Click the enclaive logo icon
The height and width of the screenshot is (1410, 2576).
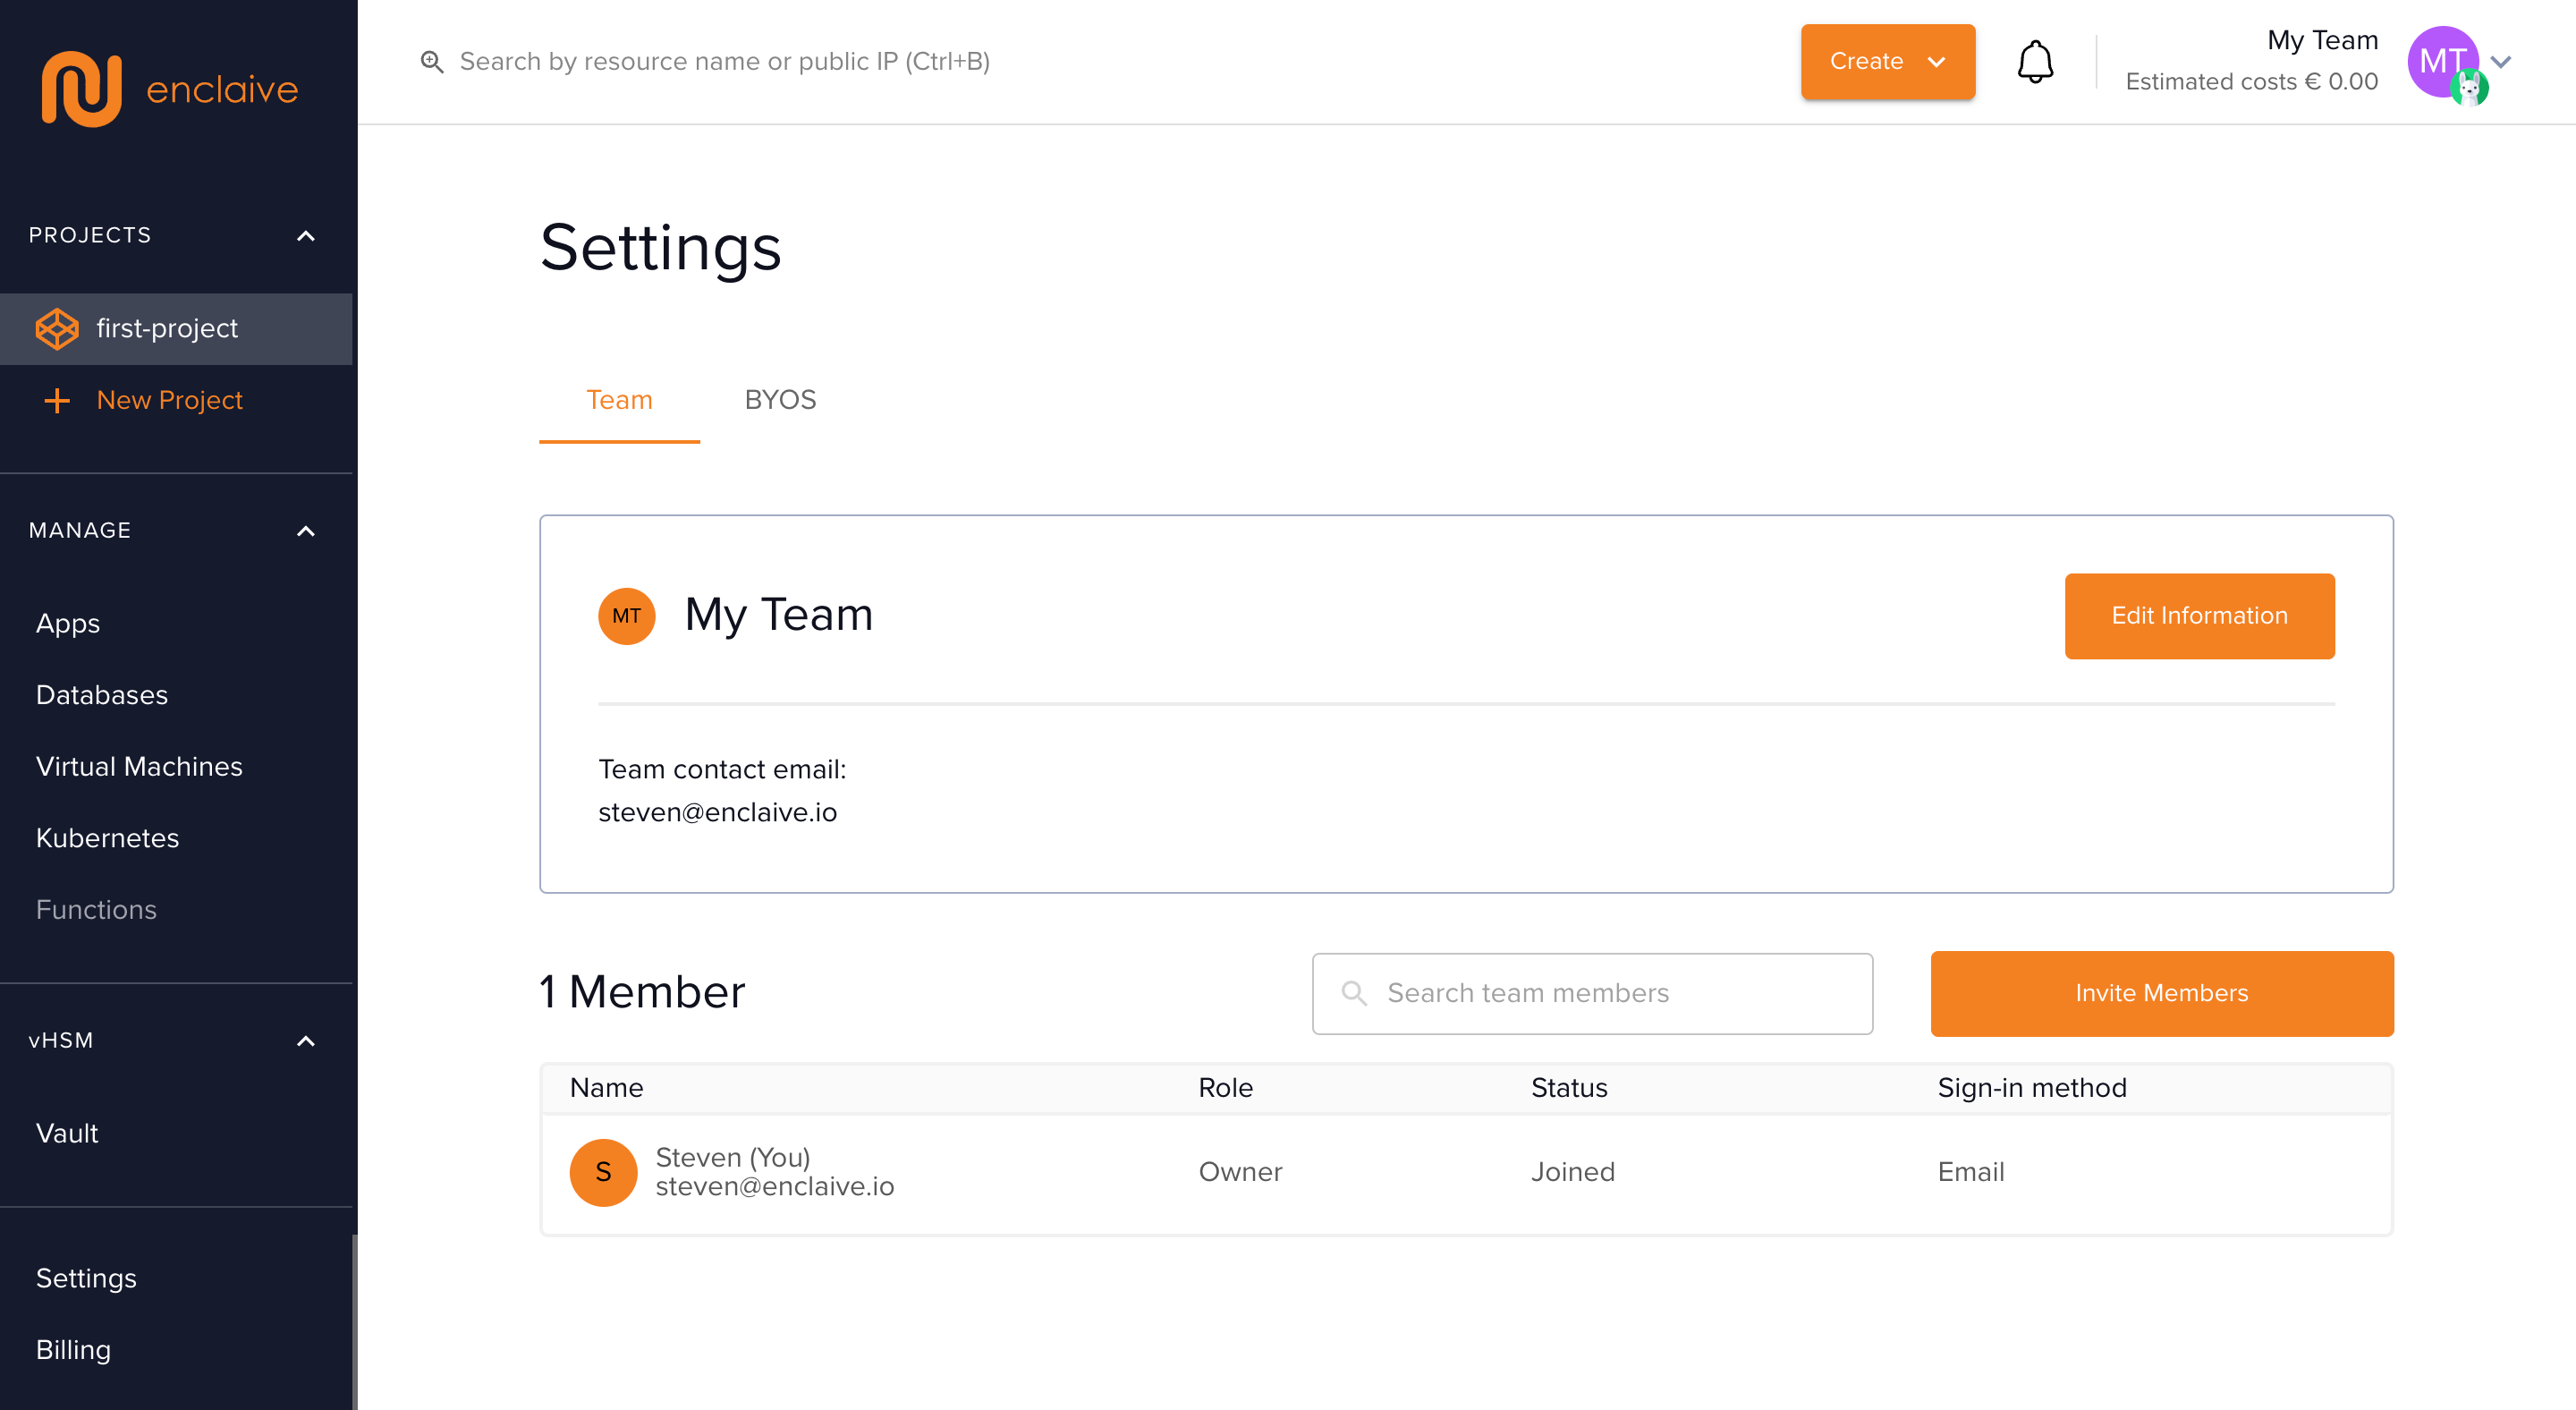81,89
